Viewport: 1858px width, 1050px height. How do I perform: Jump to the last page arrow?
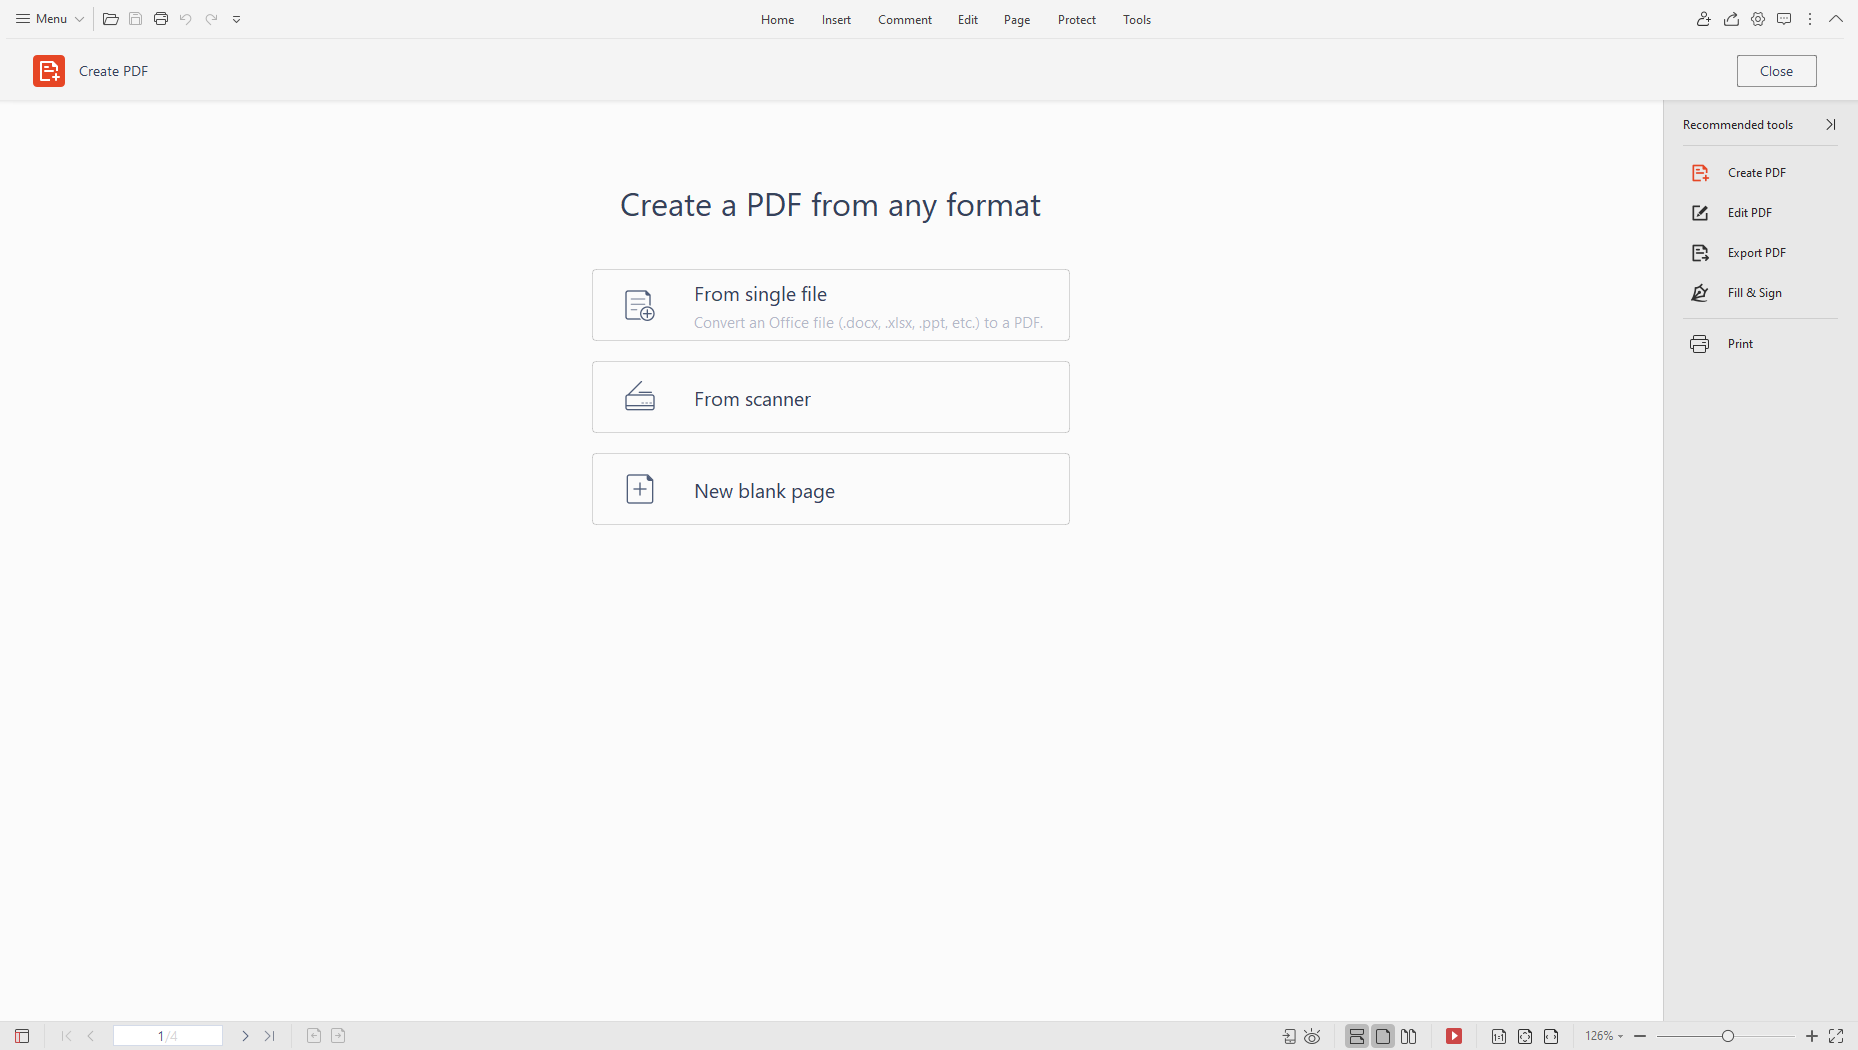click(x=269, y=1036)
